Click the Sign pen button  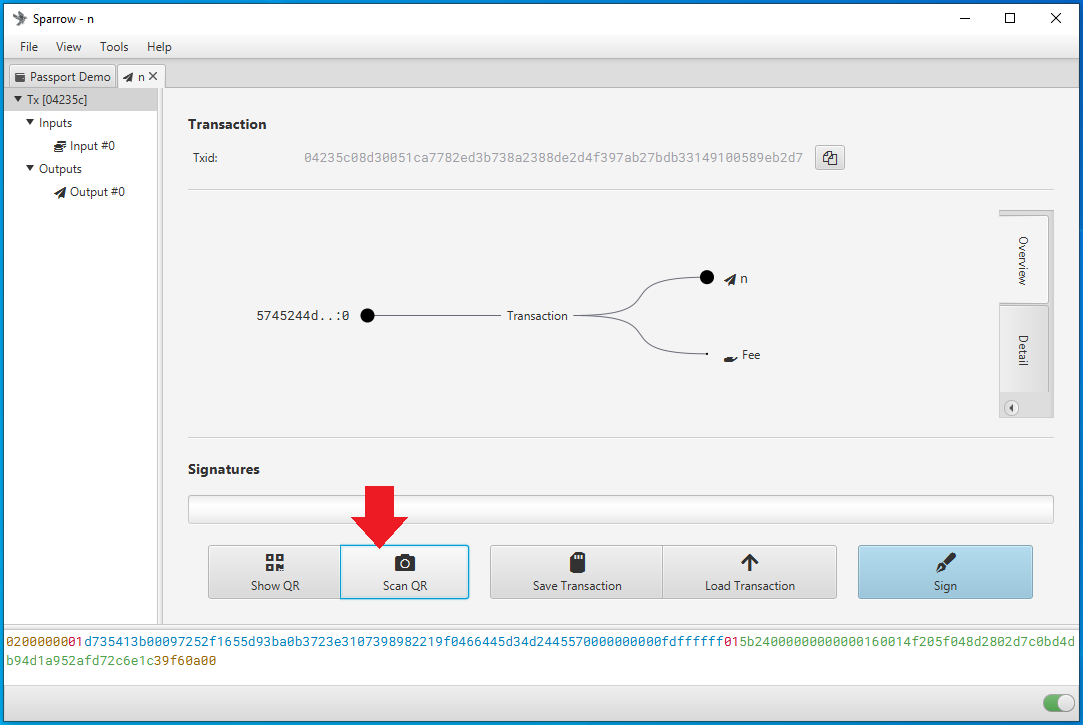(945, 572)
